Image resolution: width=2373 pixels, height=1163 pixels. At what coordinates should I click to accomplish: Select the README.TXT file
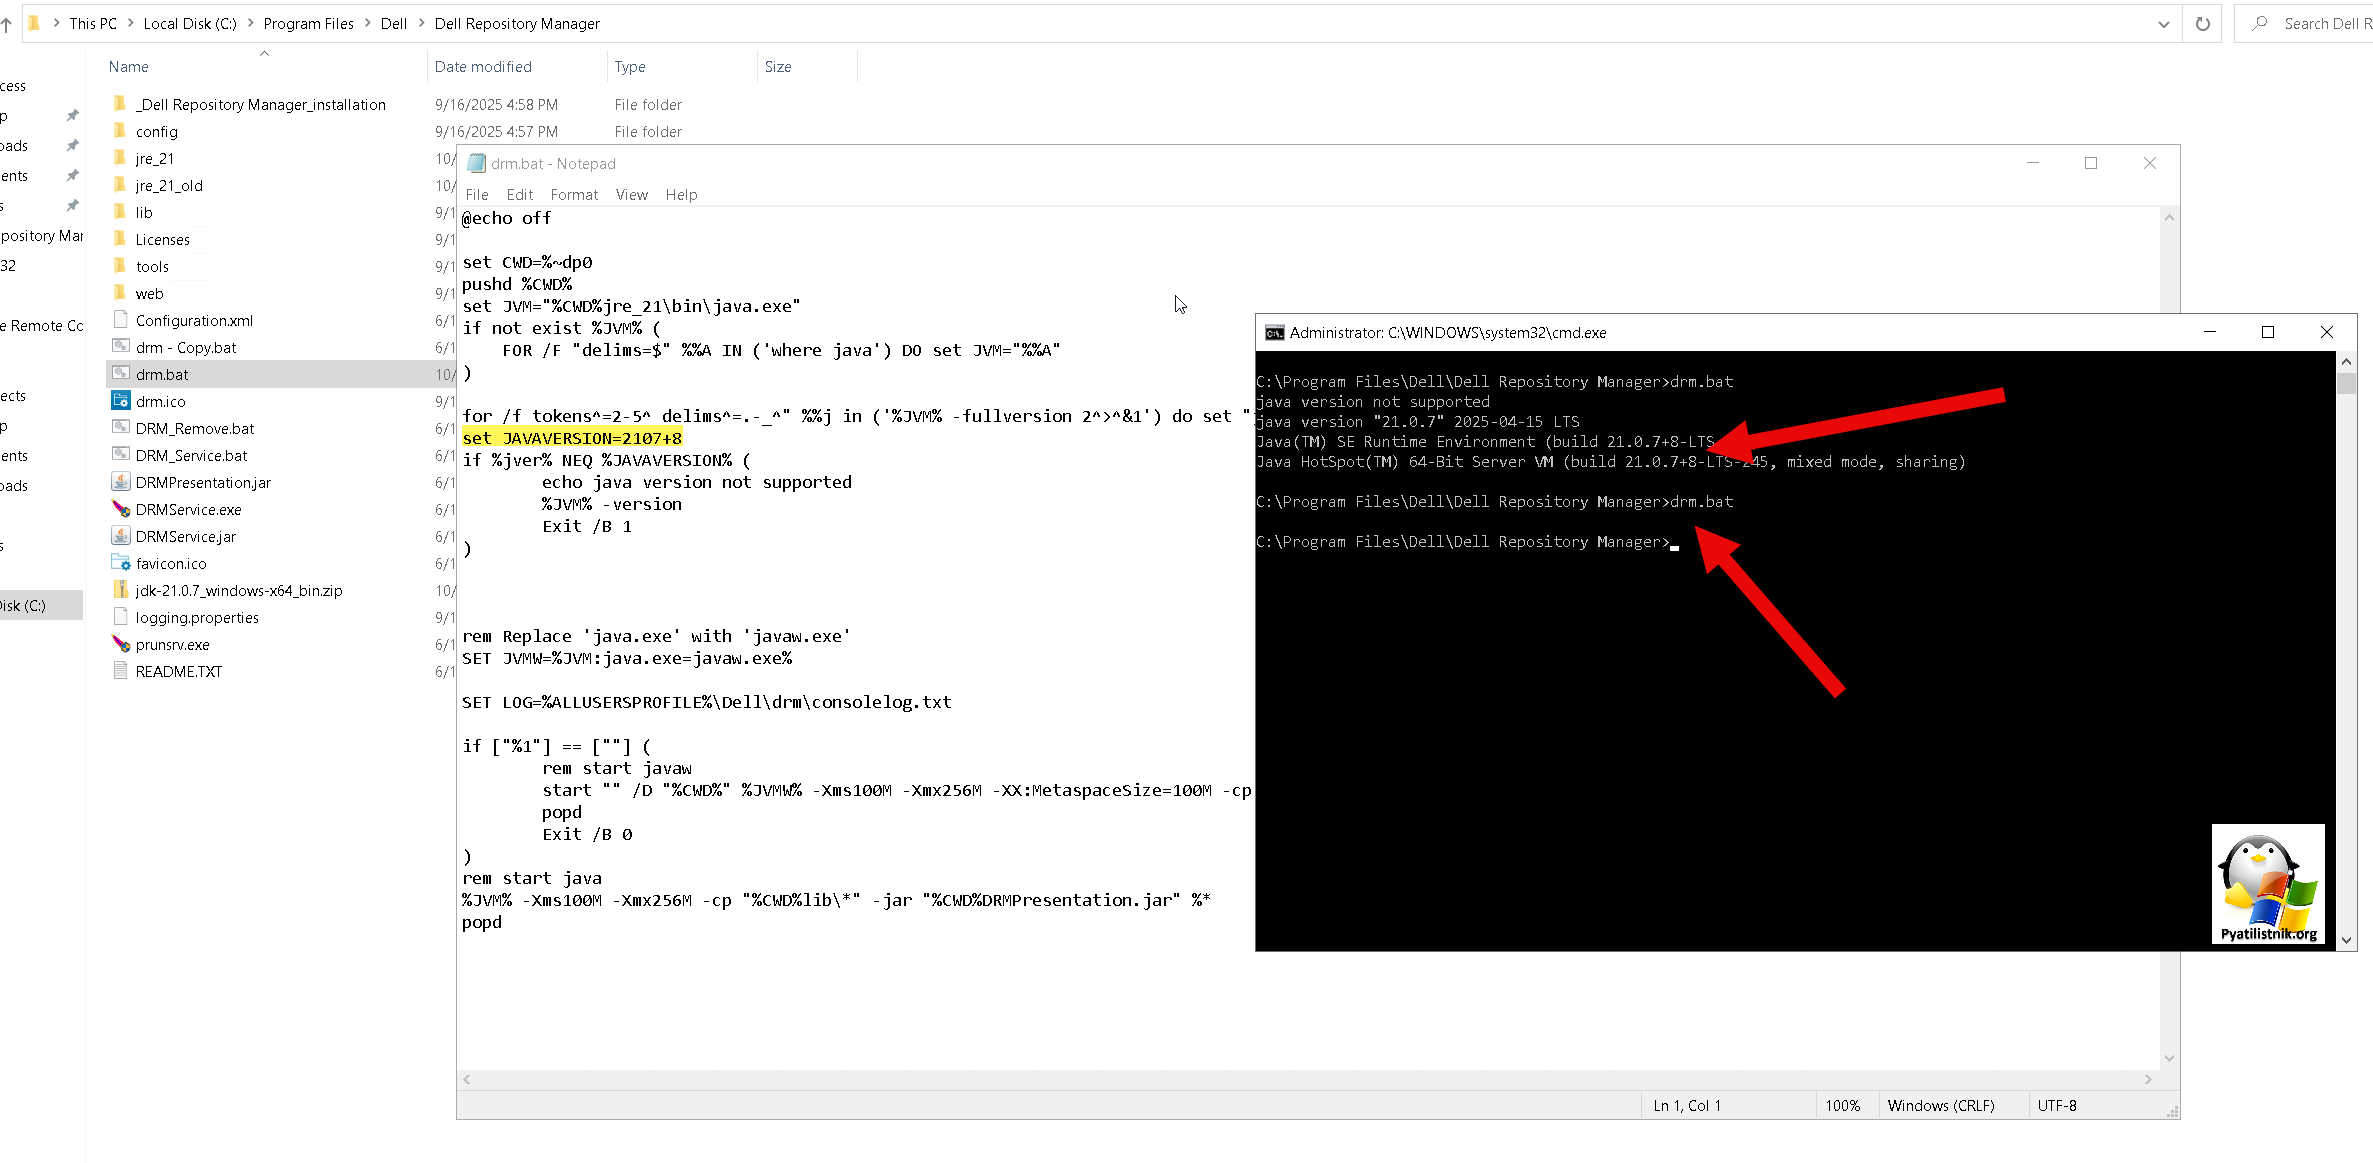tap(179, 671)
